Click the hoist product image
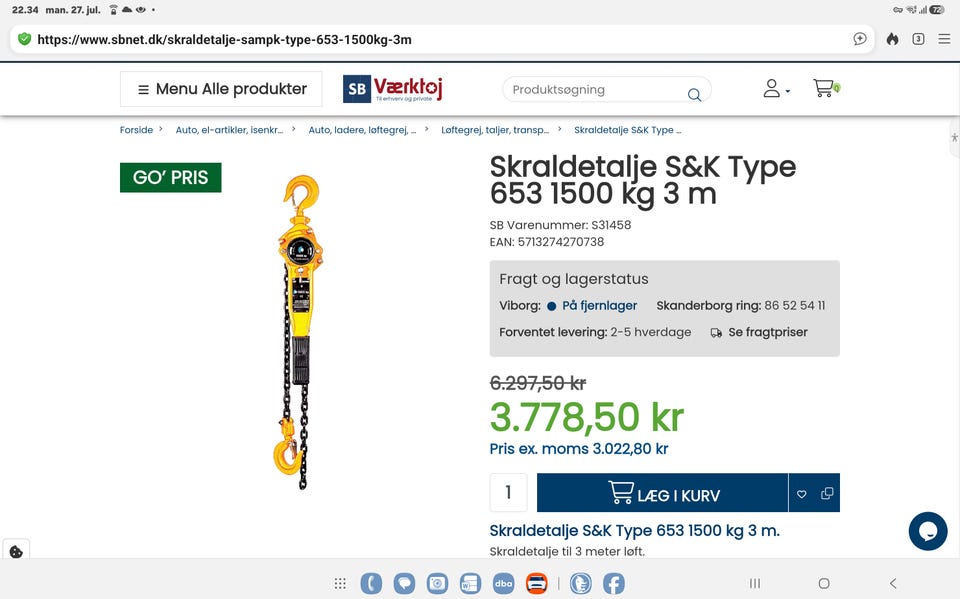 coord(299,332)
